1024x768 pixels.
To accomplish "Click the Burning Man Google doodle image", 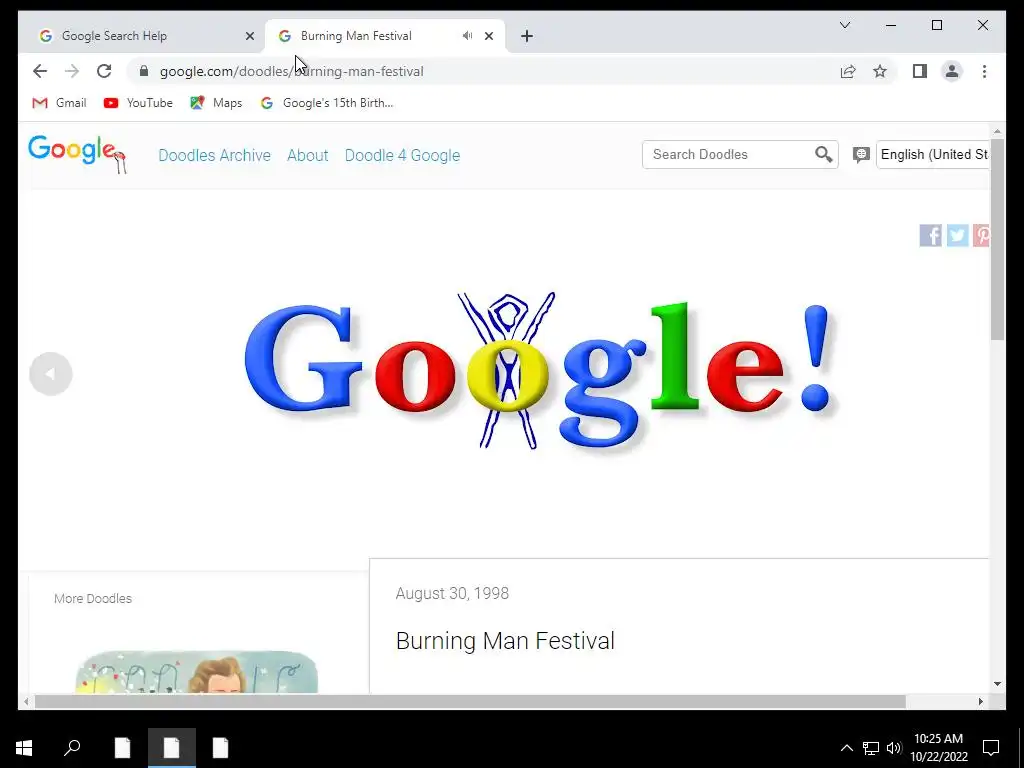I will click(x=540, y=370).
